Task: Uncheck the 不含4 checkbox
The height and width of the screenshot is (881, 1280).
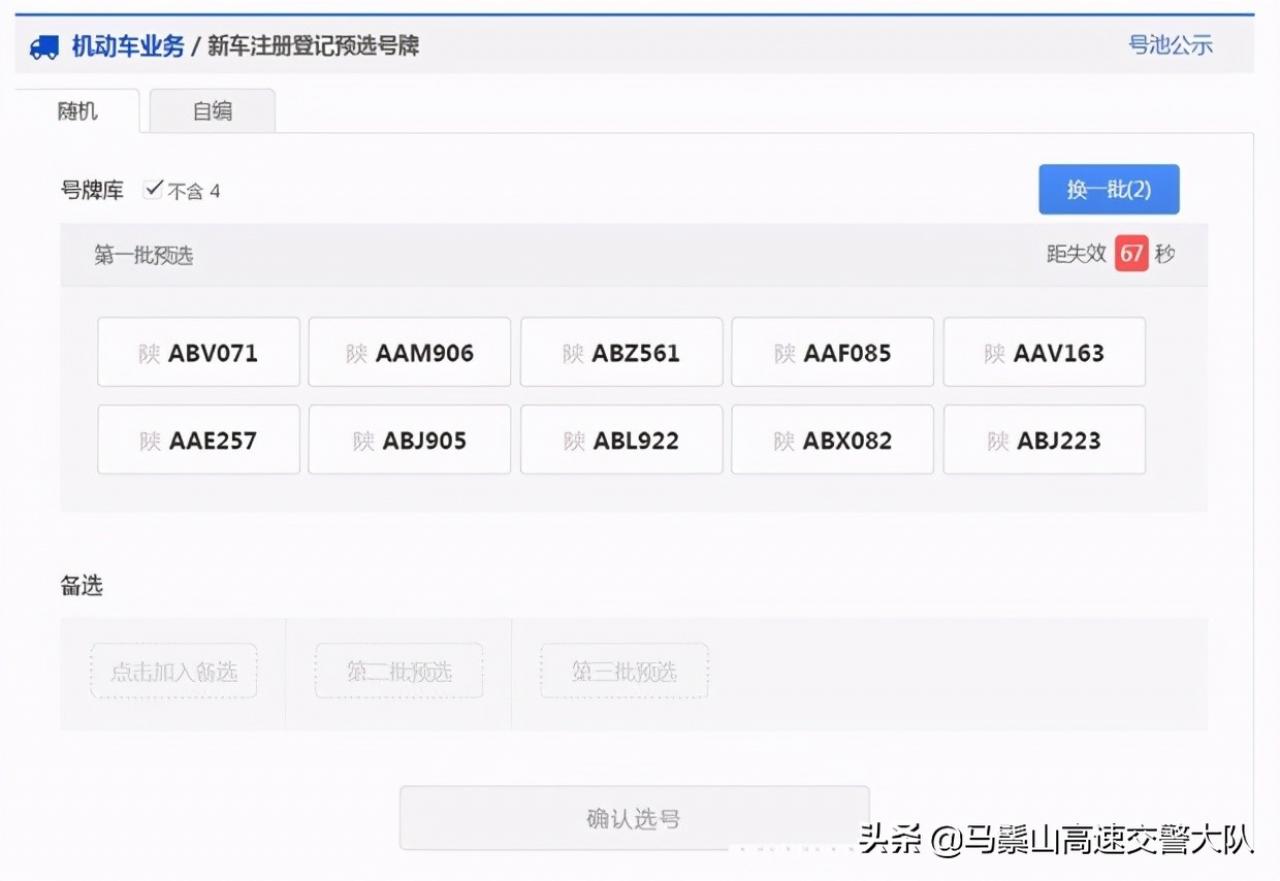Action: coord(152,190)
